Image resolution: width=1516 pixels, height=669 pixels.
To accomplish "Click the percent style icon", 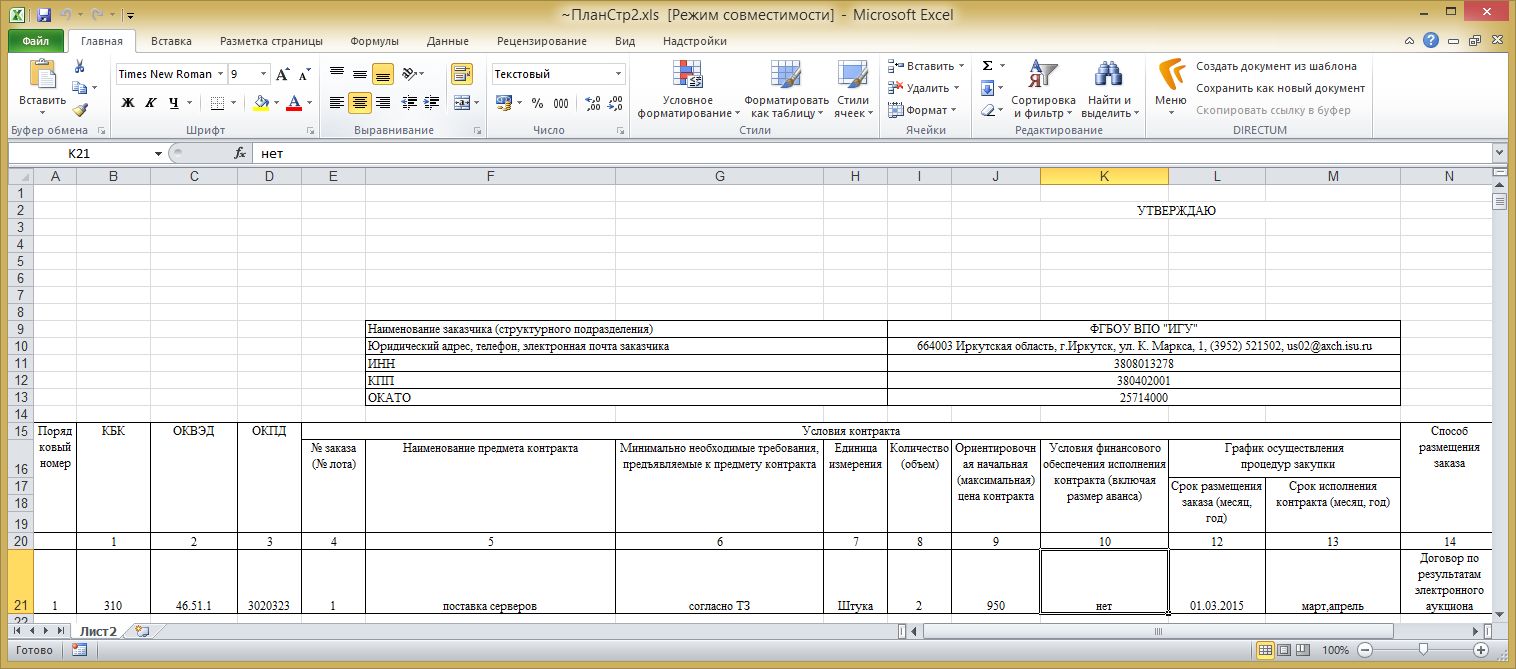I will [x=537, y=103].
